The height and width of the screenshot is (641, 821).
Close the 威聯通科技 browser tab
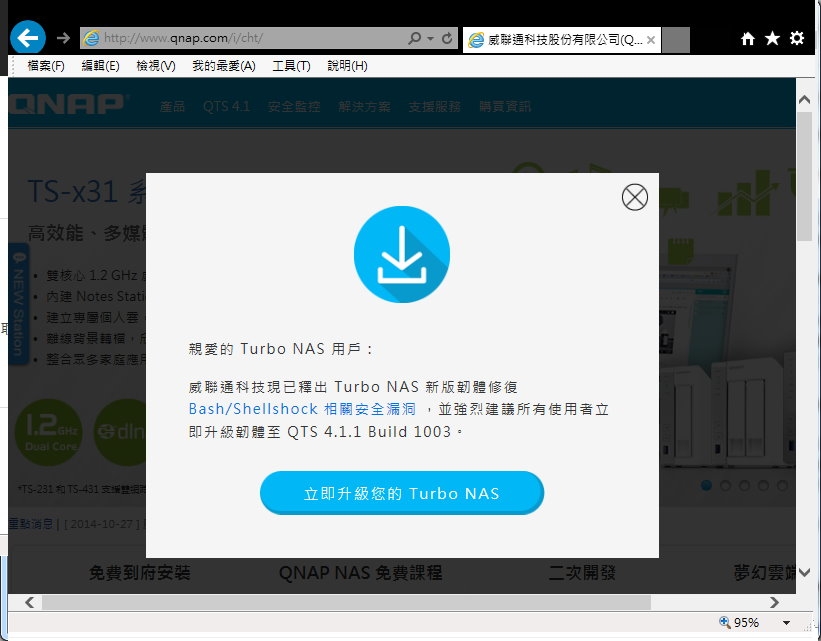(651, 40)
